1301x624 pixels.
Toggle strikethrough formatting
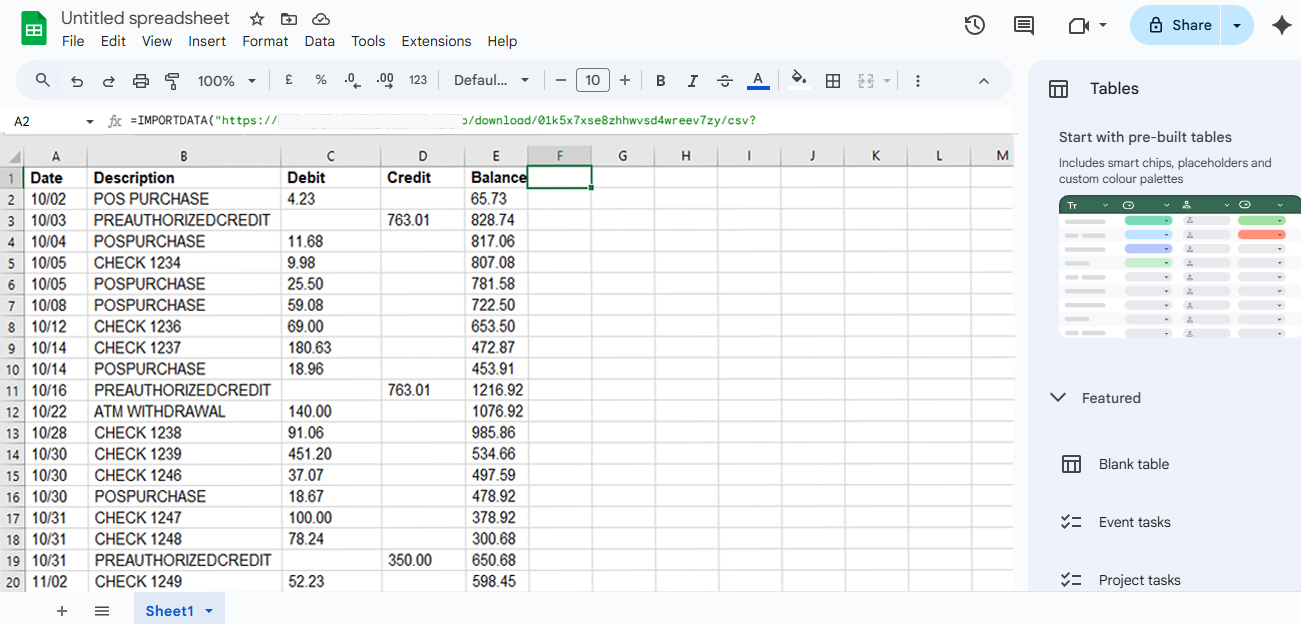point(726,81)
